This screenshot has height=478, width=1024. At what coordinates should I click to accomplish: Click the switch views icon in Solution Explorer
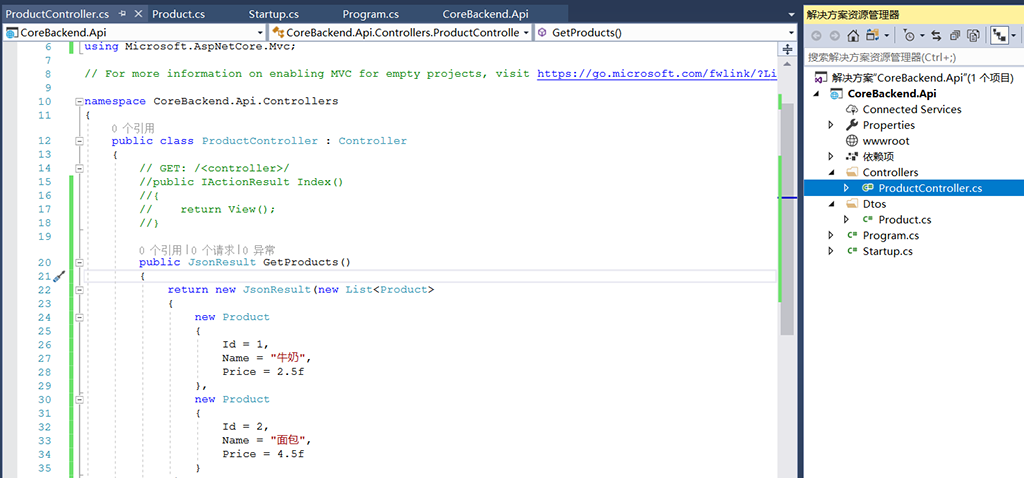(x=872, y=35)
